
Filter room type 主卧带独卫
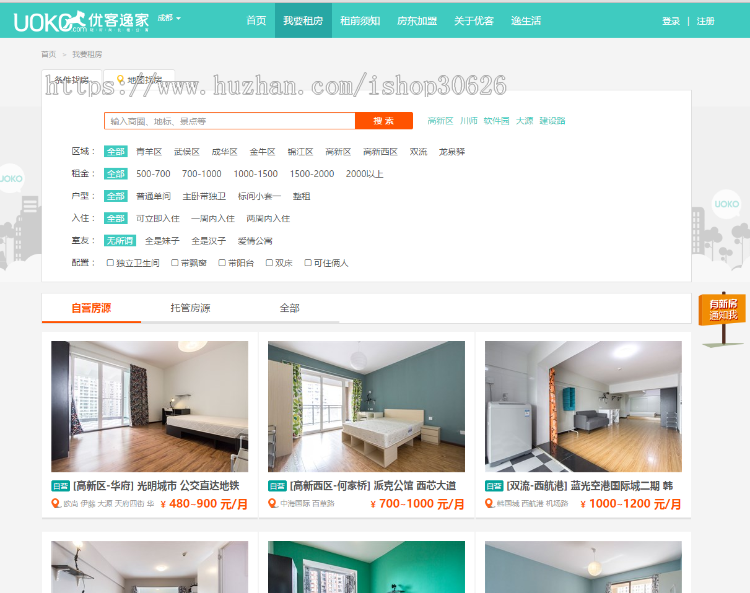point(204,196)
